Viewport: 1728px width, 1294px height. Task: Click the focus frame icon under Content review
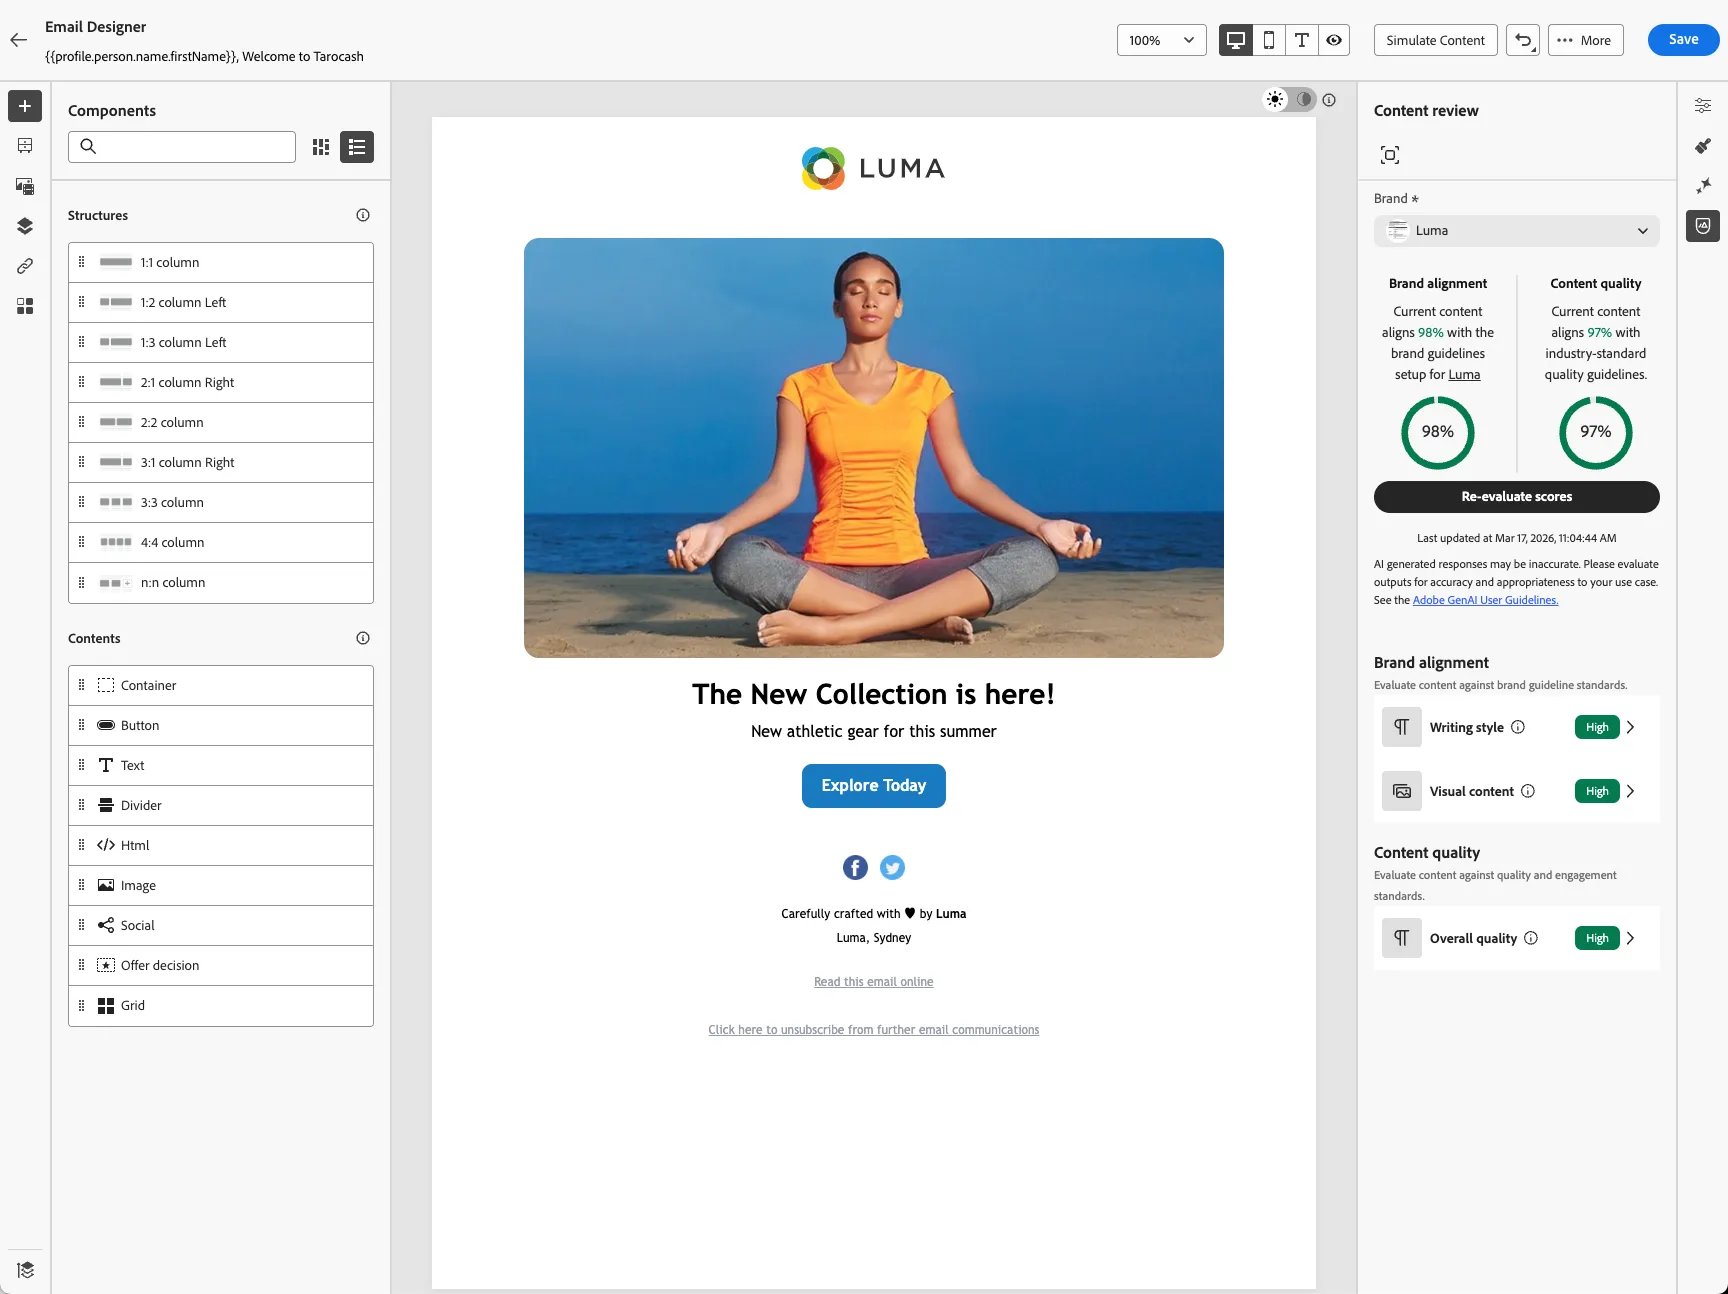1390,155
